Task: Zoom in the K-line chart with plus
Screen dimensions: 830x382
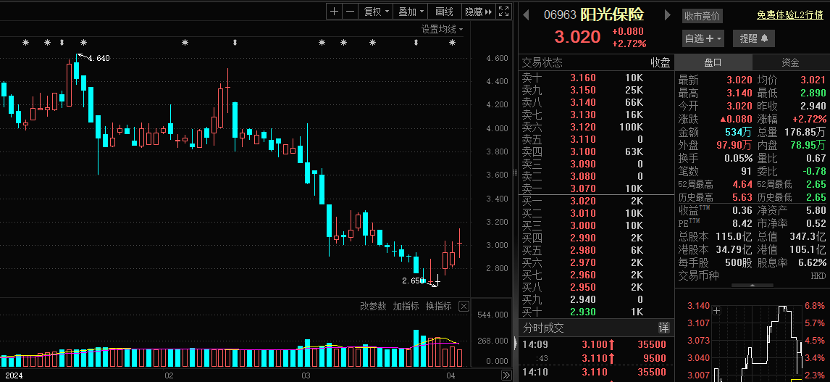Action: click(334, 12)
